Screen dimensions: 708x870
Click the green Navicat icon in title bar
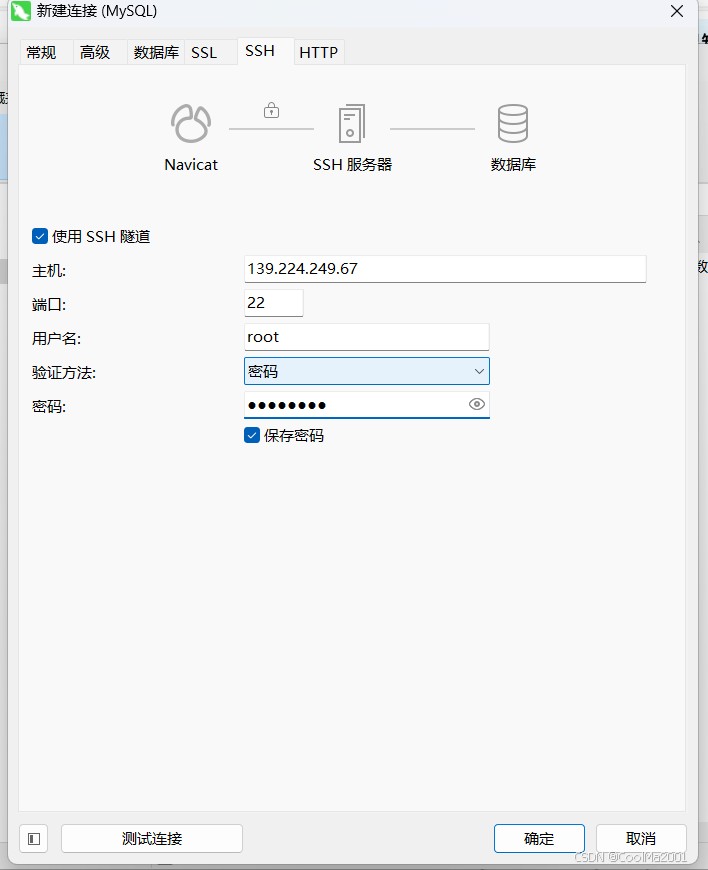21,11
